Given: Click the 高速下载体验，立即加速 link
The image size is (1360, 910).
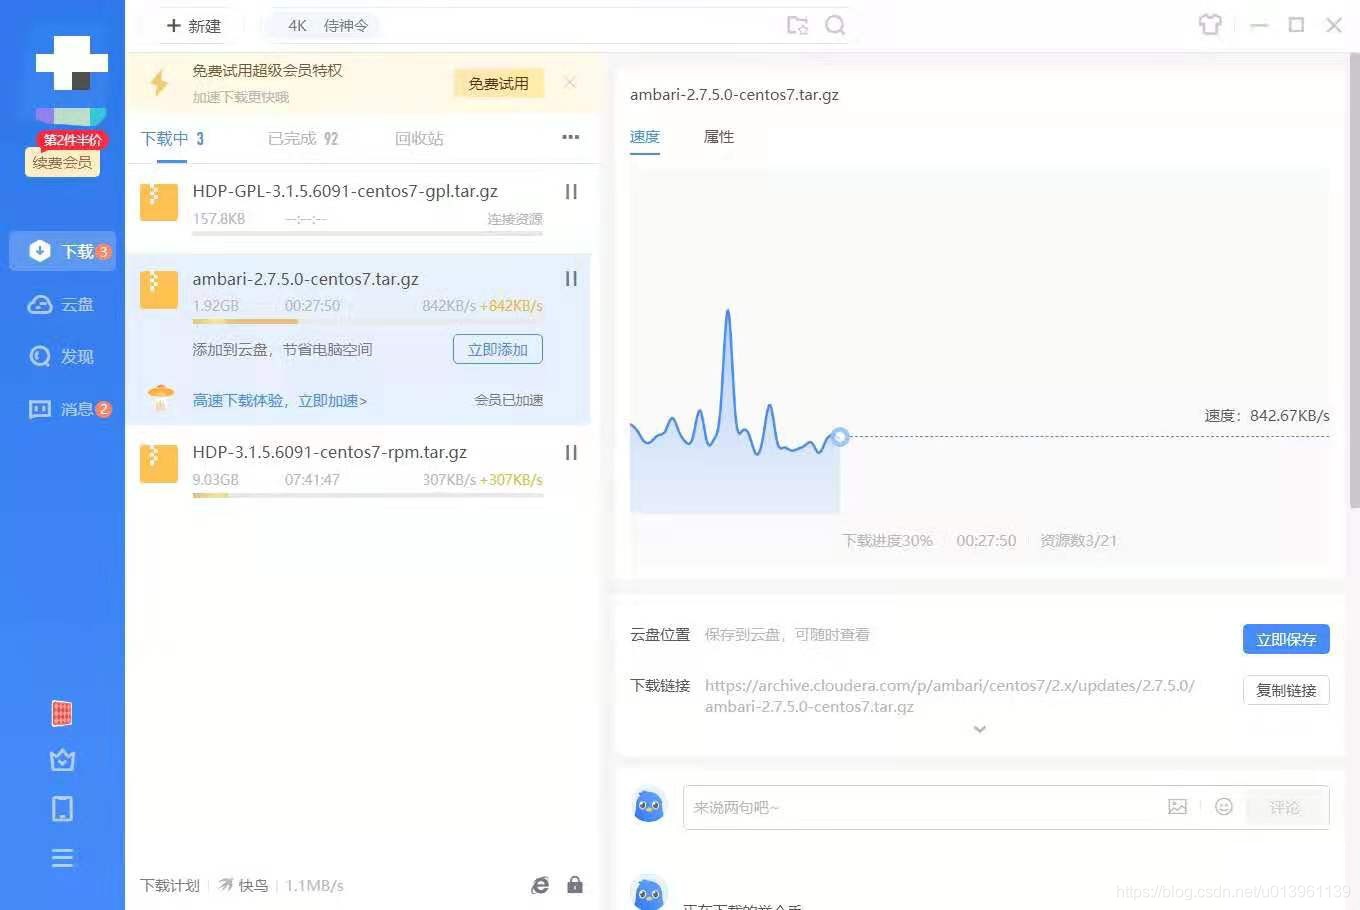Looking at the screenshot, I should click(280, 400).
